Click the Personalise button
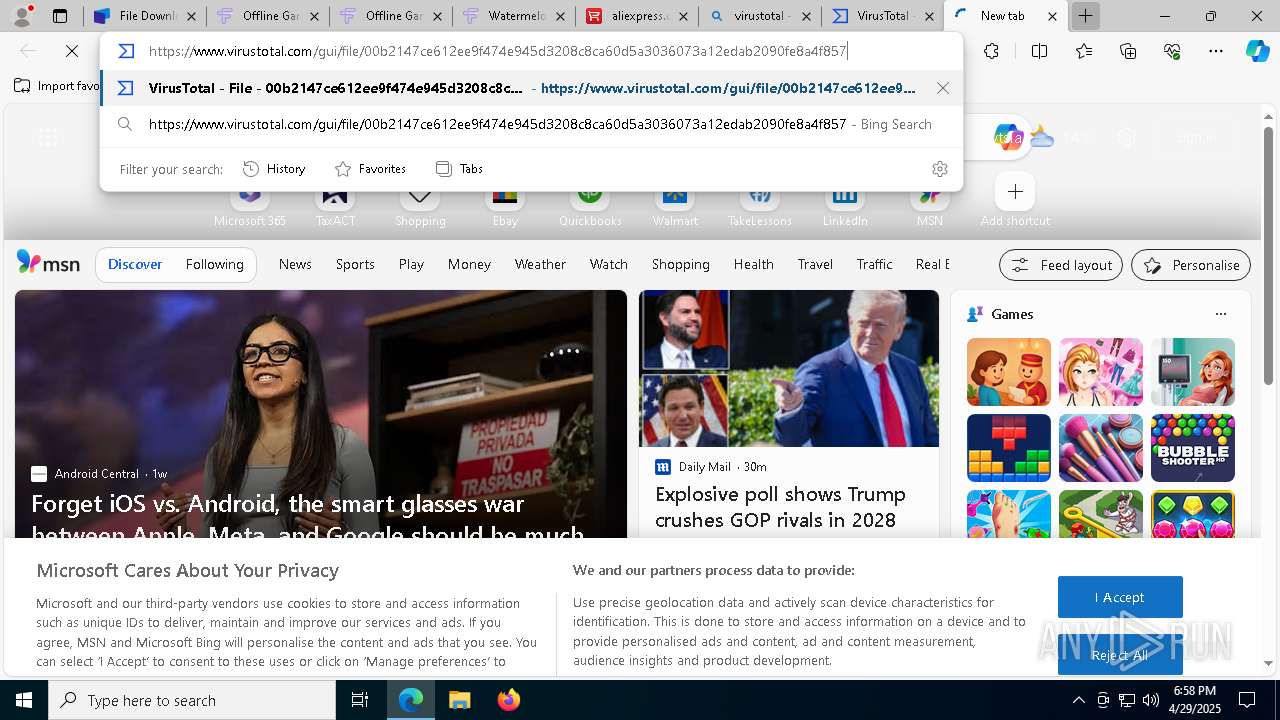 [x=1191, y=265]
